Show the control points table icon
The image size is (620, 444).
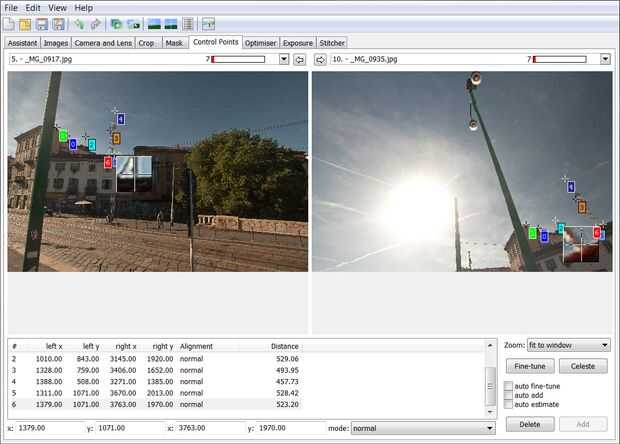click(x=188, y=25)
